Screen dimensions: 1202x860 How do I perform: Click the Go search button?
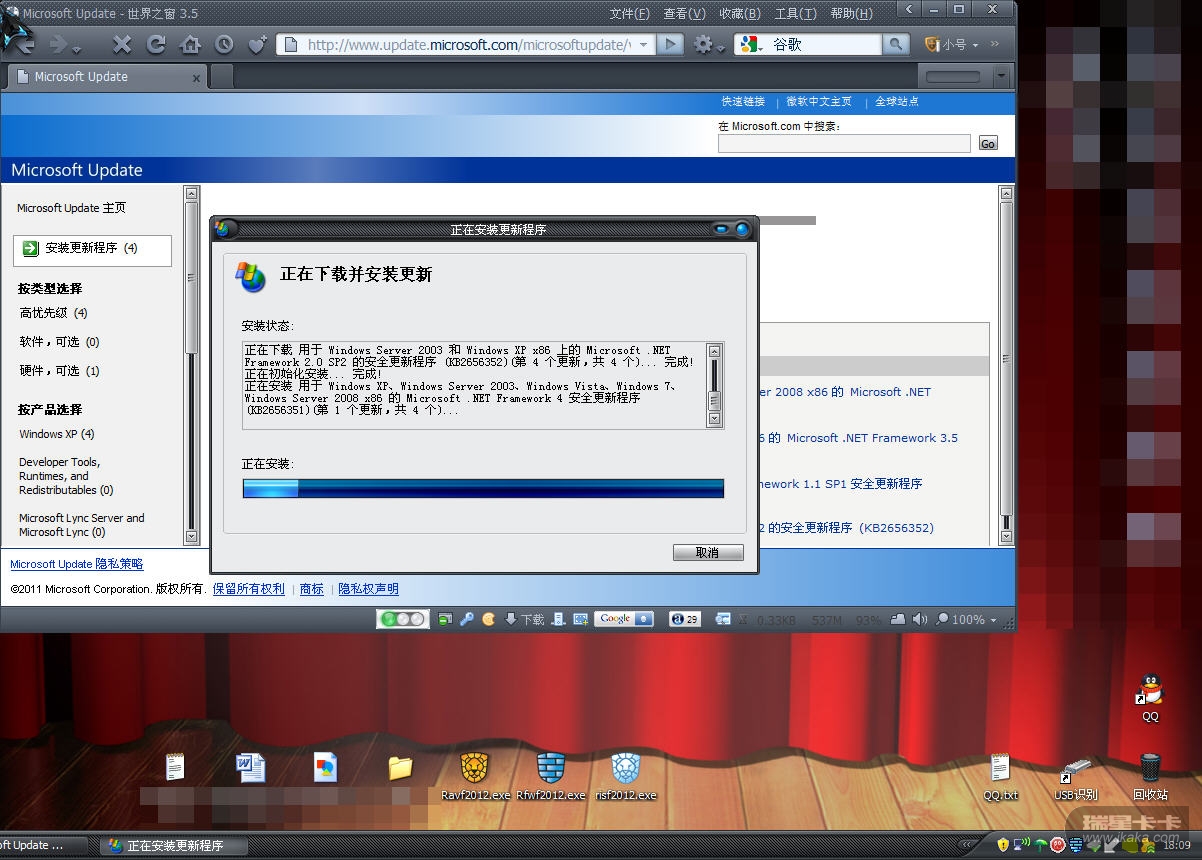(988, 144)
